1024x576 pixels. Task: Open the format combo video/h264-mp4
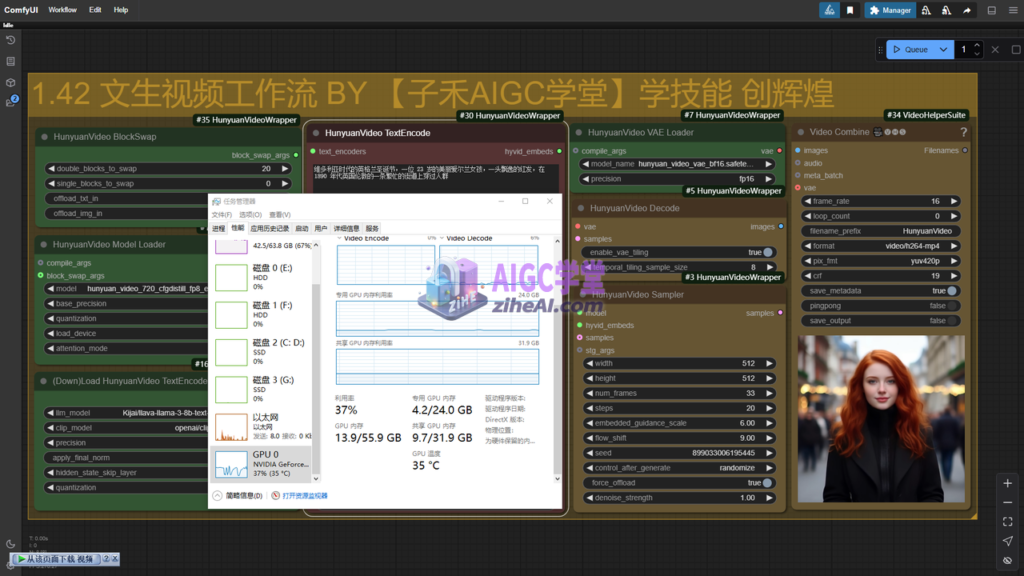click(880, 246)
